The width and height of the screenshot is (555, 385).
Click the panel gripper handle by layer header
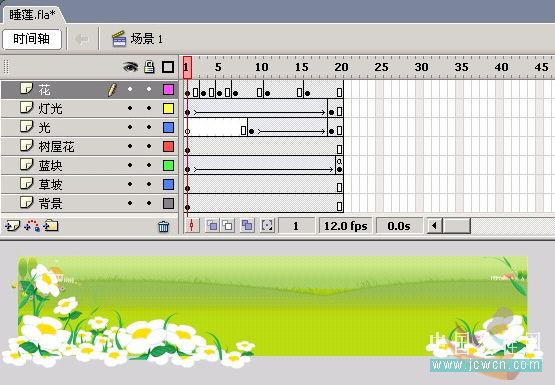6,67
